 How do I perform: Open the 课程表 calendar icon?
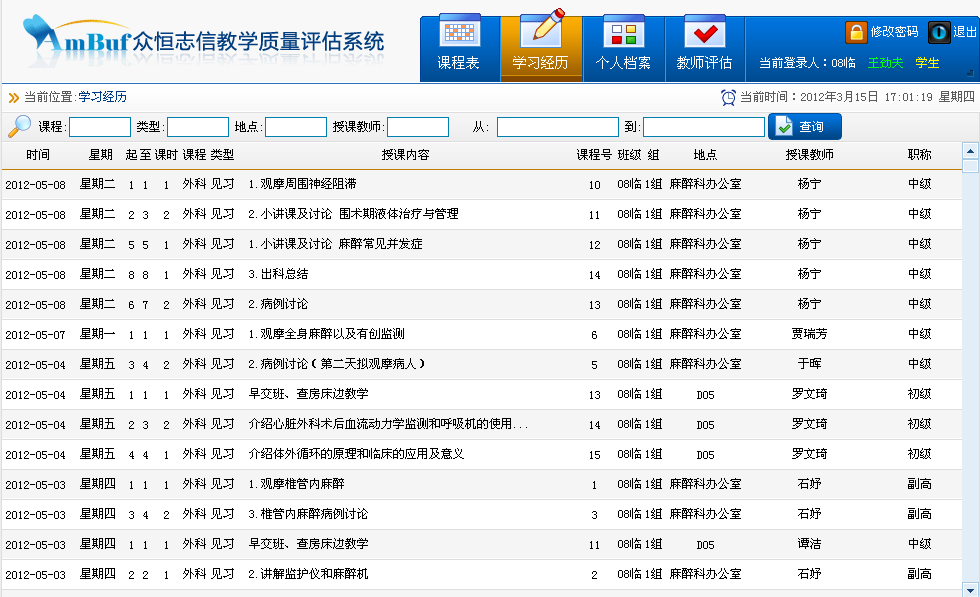pos(459,31)
